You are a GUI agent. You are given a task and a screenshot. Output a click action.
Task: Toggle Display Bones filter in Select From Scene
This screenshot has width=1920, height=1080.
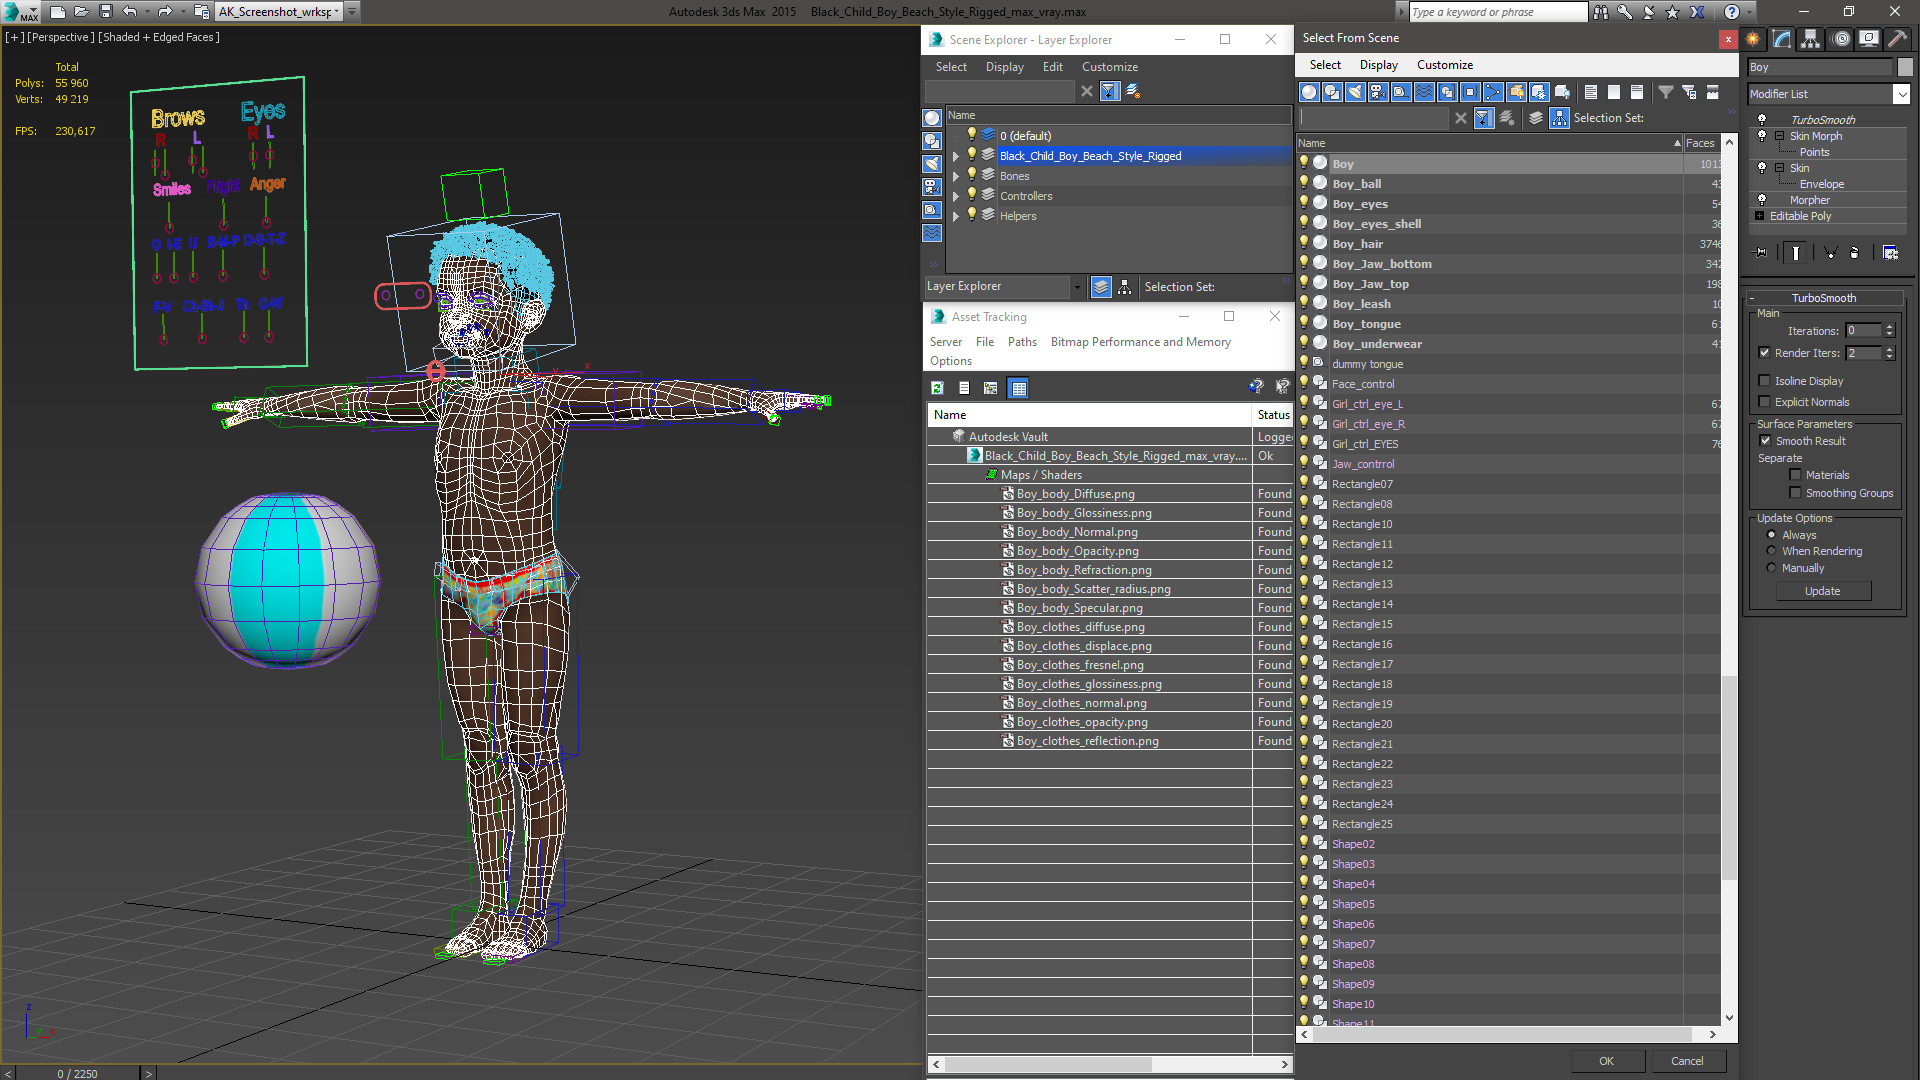point(1493,92)
